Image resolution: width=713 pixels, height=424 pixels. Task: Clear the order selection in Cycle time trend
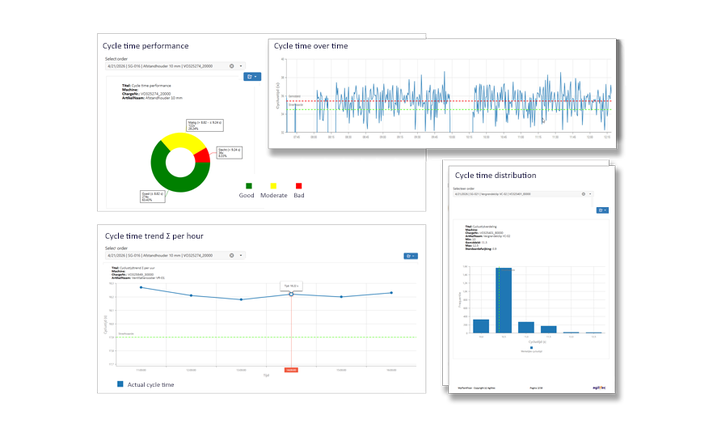pyautogui.click(x=231, y=255)
